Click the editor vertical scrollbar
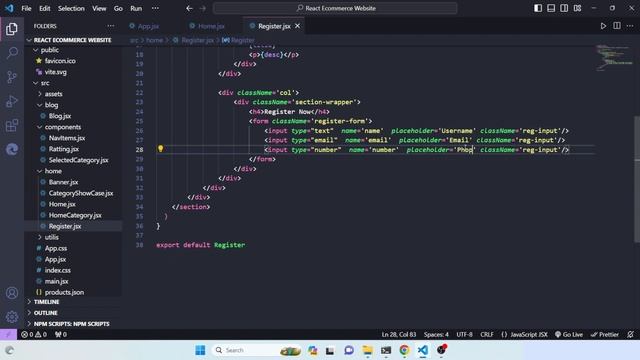The width and height of the screenshot is (640, 360). 637,179
